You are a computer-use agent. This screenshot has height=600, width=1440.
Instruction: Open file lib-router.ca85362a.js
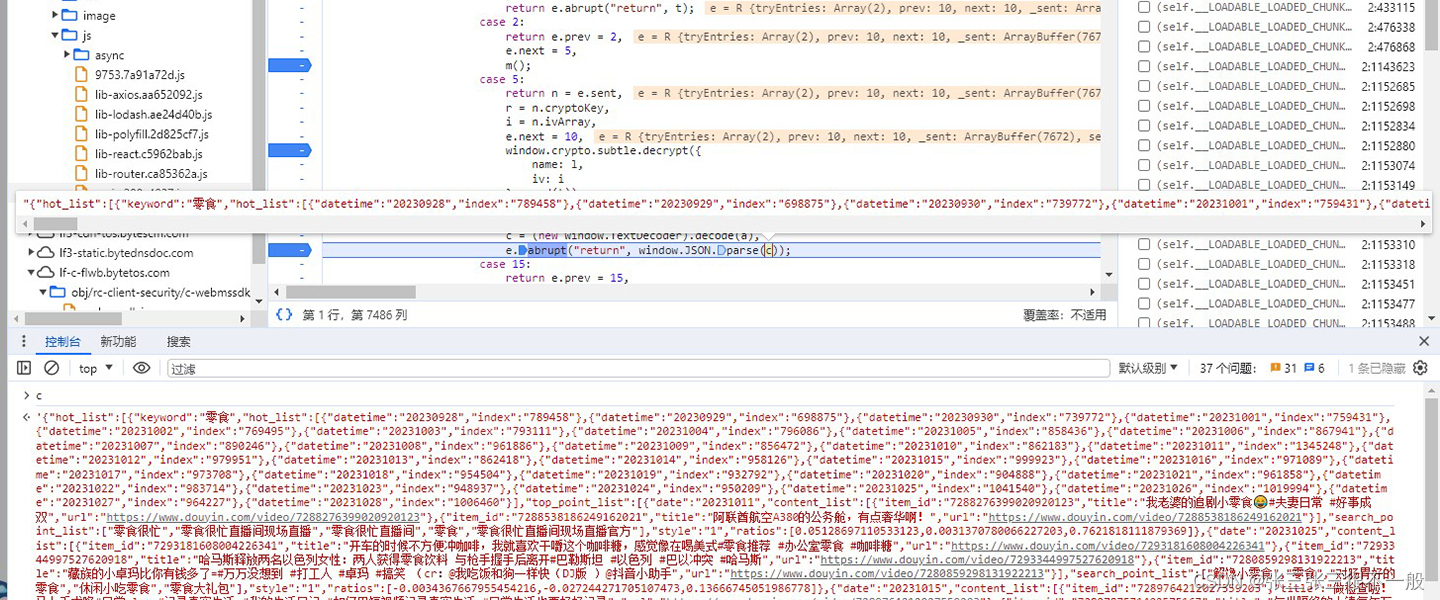pos(151,174)
